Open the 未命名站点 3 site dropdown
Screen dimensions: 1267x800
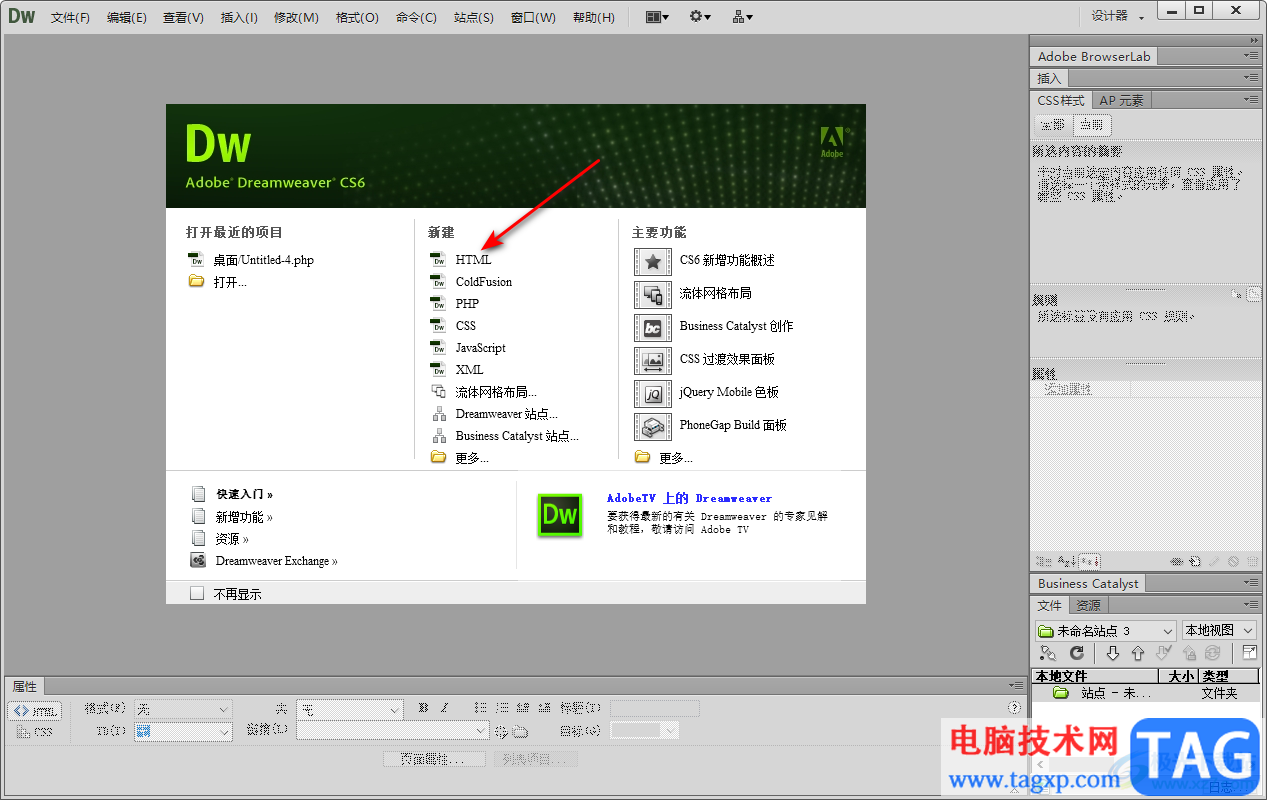1106,631
